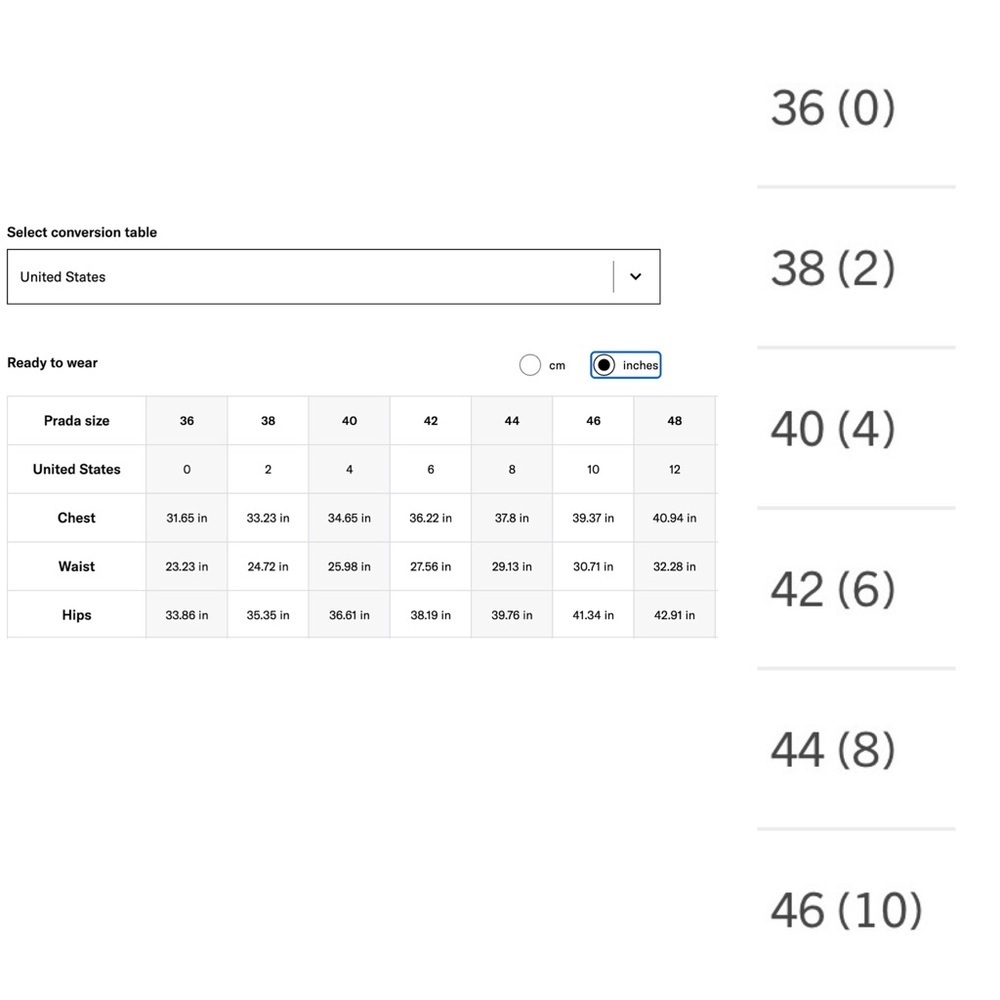Click the United States combo box field
Screen dimensions: 1000x1000
coord(334,277)
